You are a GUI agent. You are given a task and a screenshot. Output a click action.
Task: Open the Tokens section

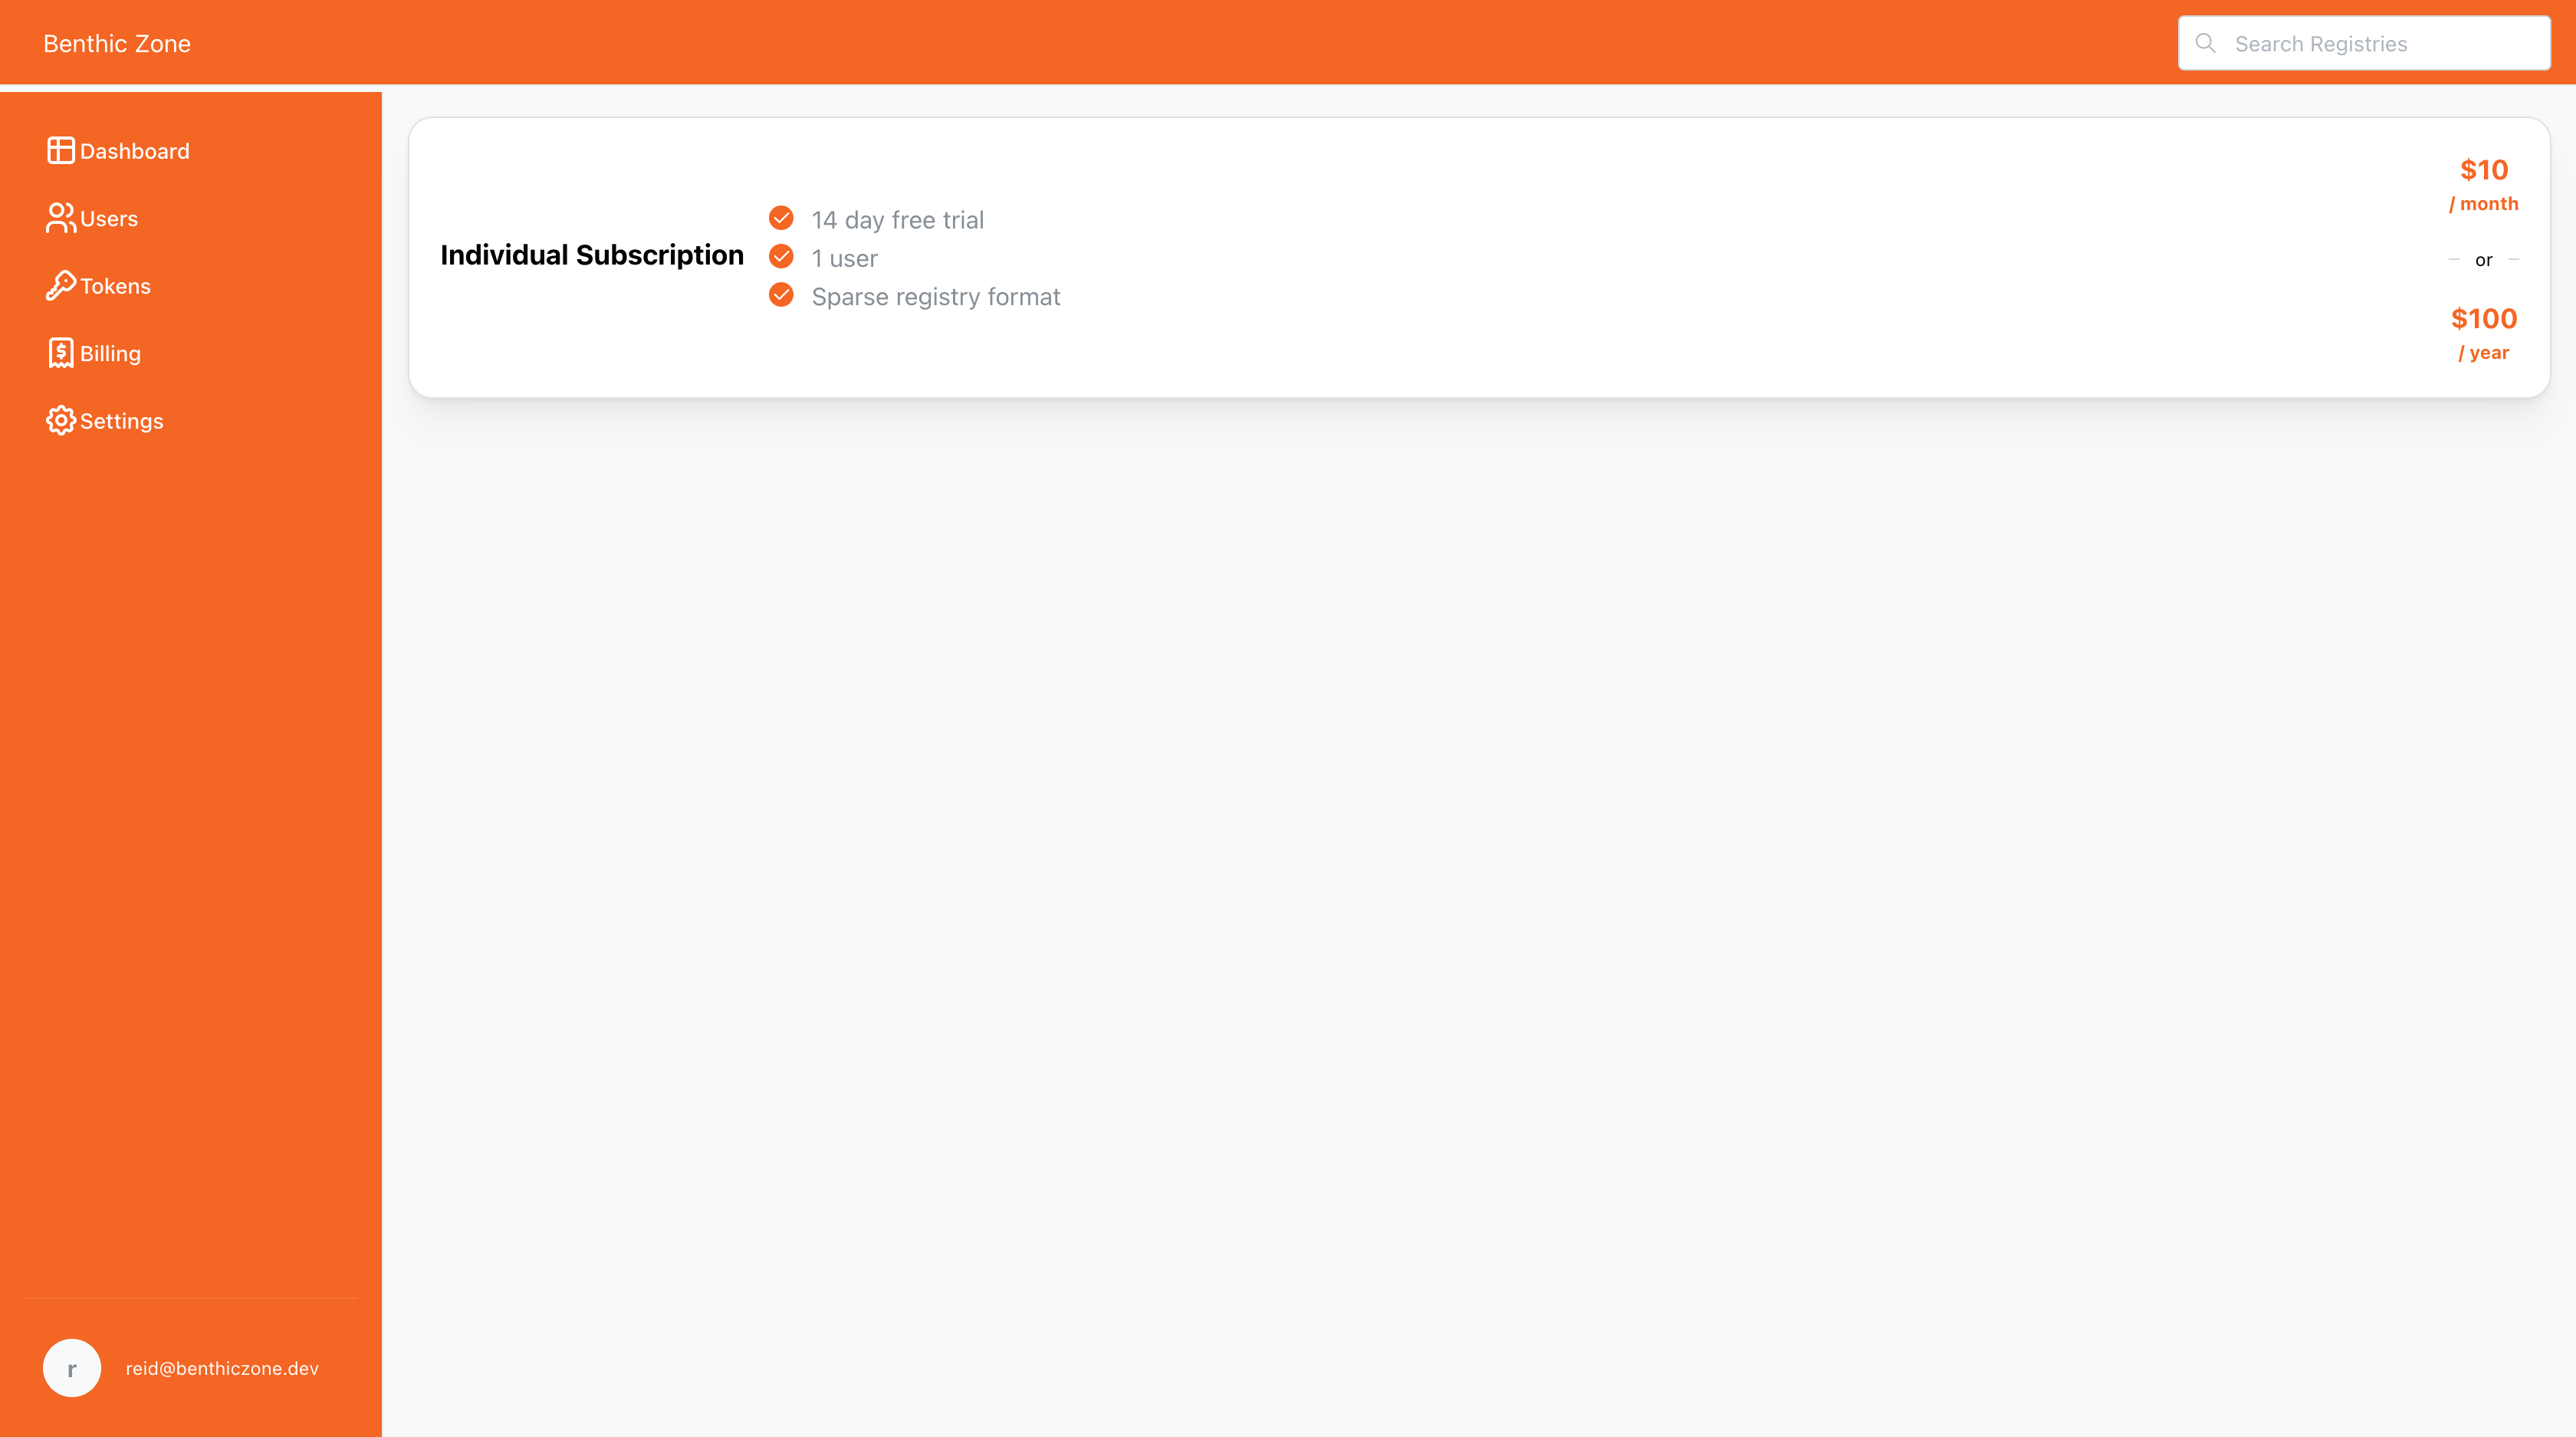116,286
